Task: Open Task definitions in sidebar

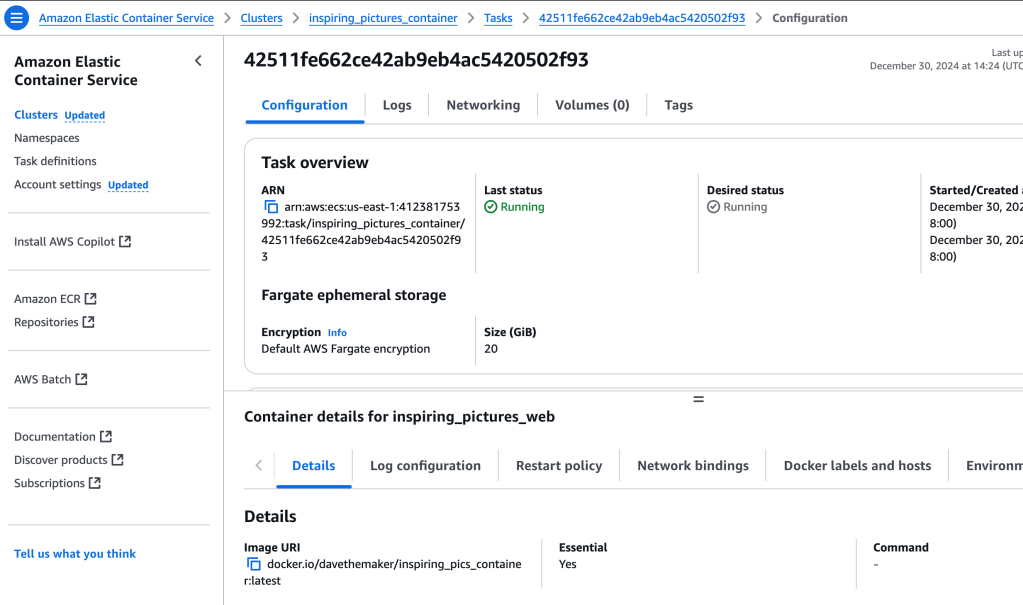Action: (55, 161)
